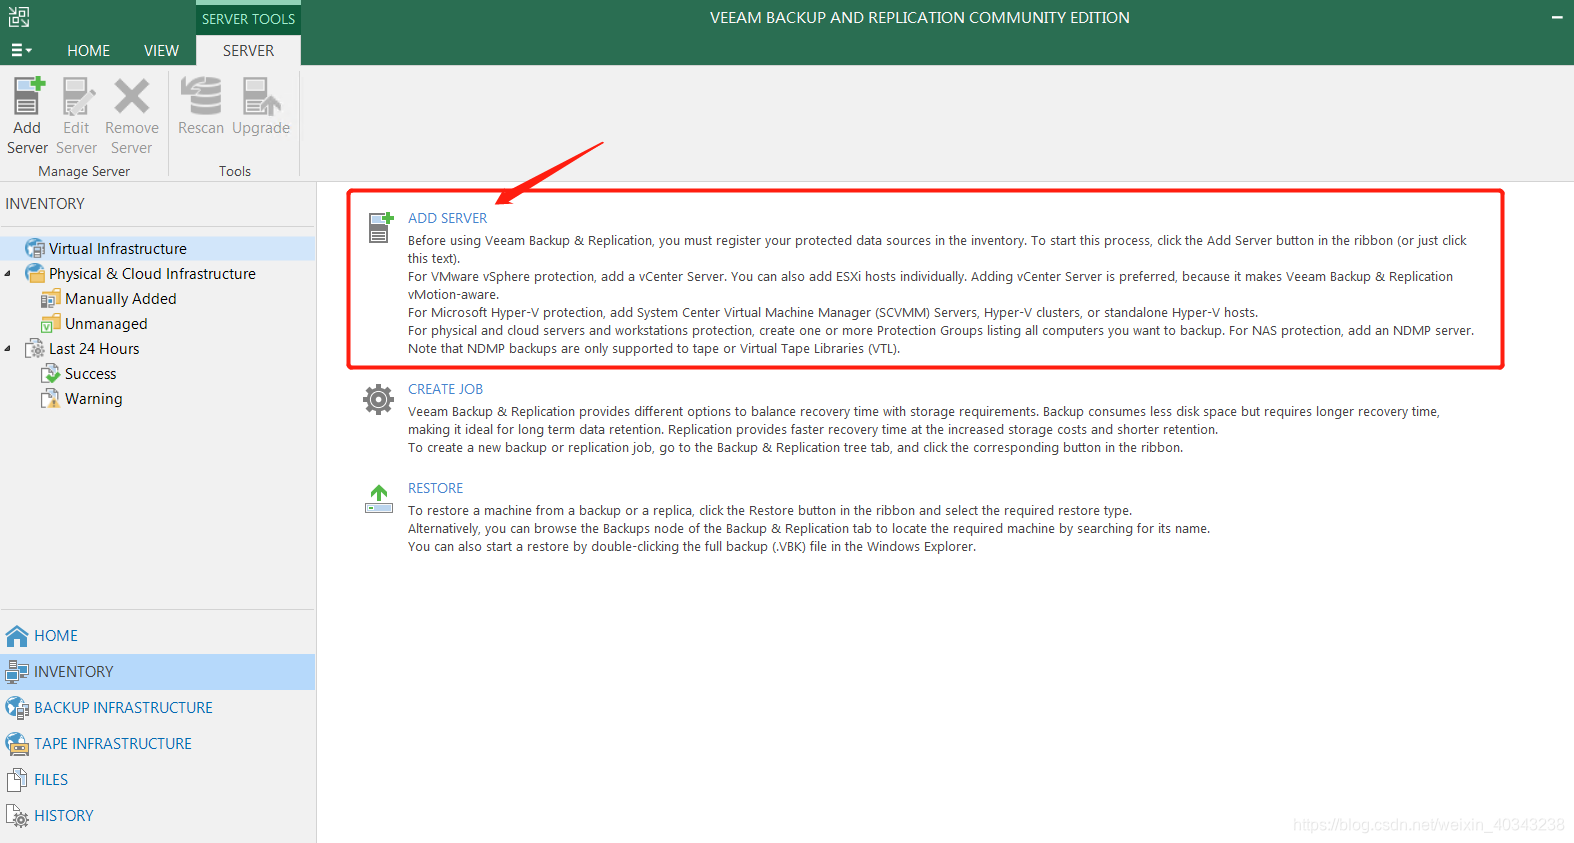The image size is (1574, 843).
Task: Click the ADD SERVER section icon
Action: click(x=380, y=227)
